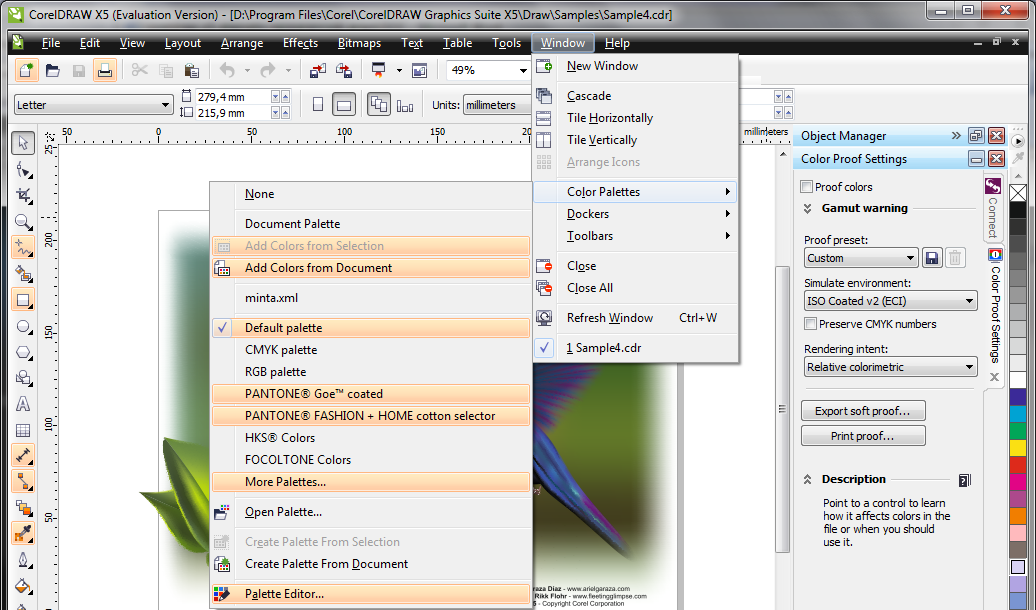Click the Export soft proof button
Image resolution: width=1036 pixels, height=610 pixels.
[863, 411]
